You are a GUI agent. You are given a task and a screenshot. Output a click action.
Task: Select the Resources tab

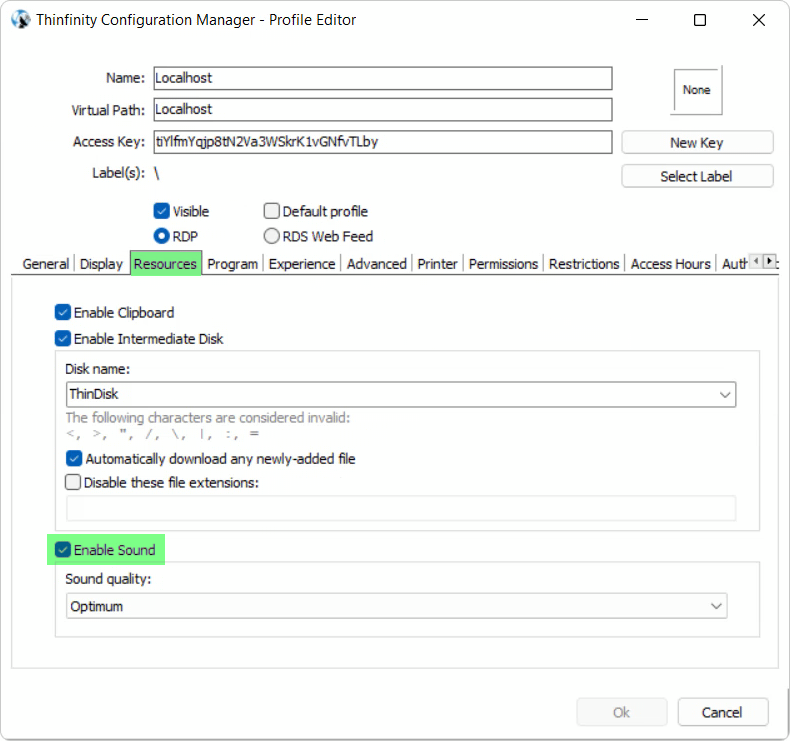(165, 263)
